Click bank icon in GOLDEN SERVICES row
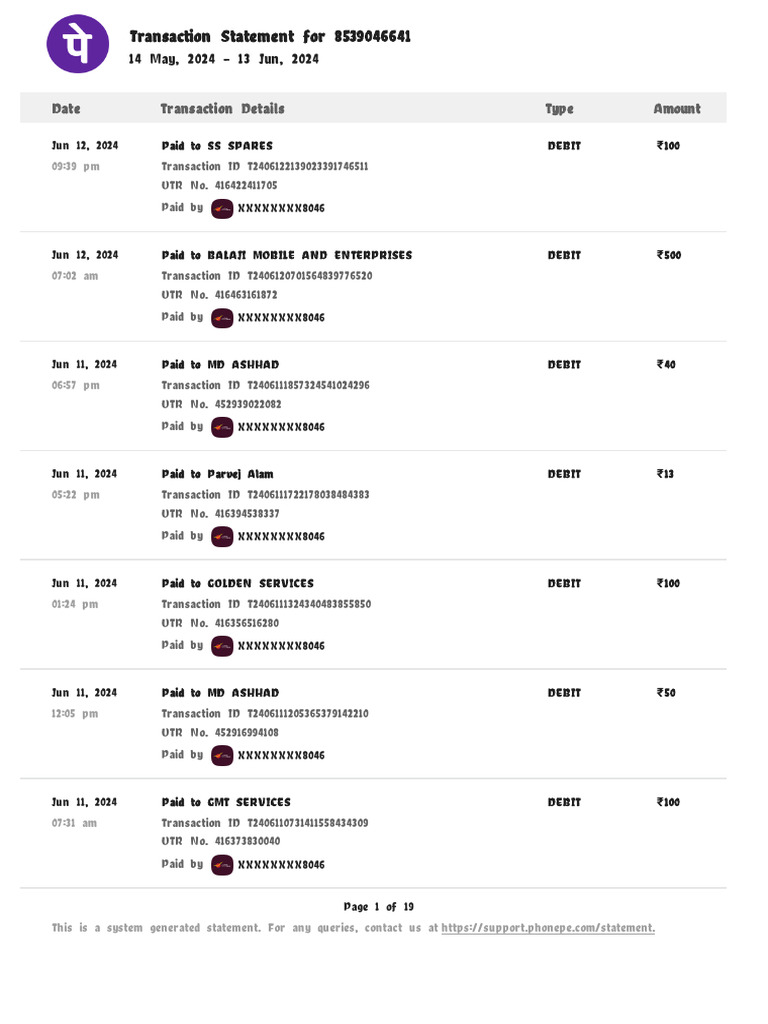The width and height of the screenshot is (768, 1024). pyautogui.click(x=222, y=646)
